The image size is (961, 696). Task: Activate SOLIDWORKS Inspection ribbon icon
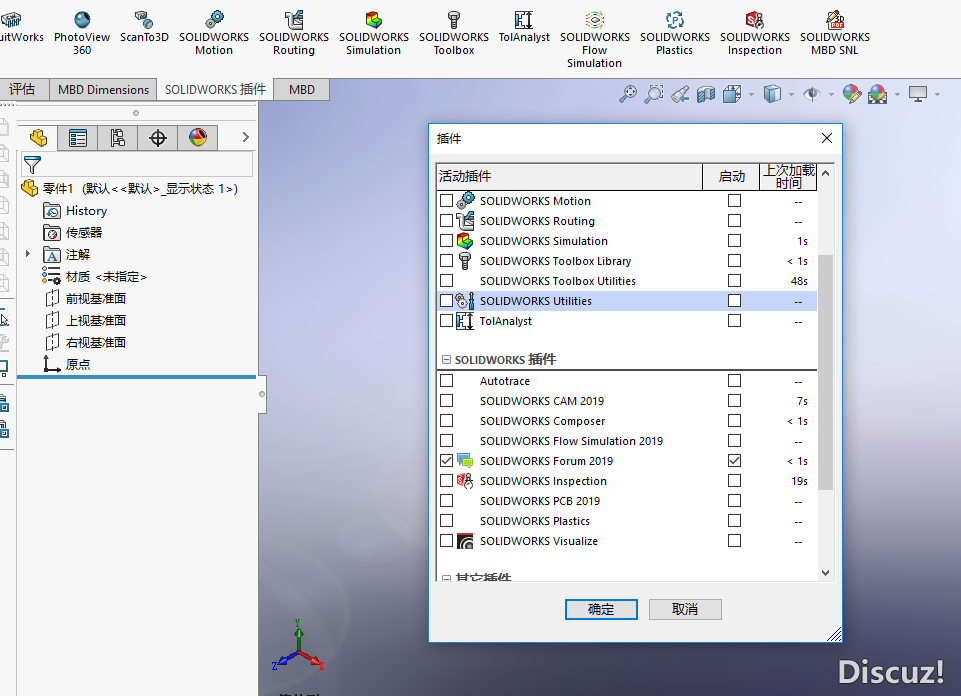pyautogui.click(x=754, y=33)
